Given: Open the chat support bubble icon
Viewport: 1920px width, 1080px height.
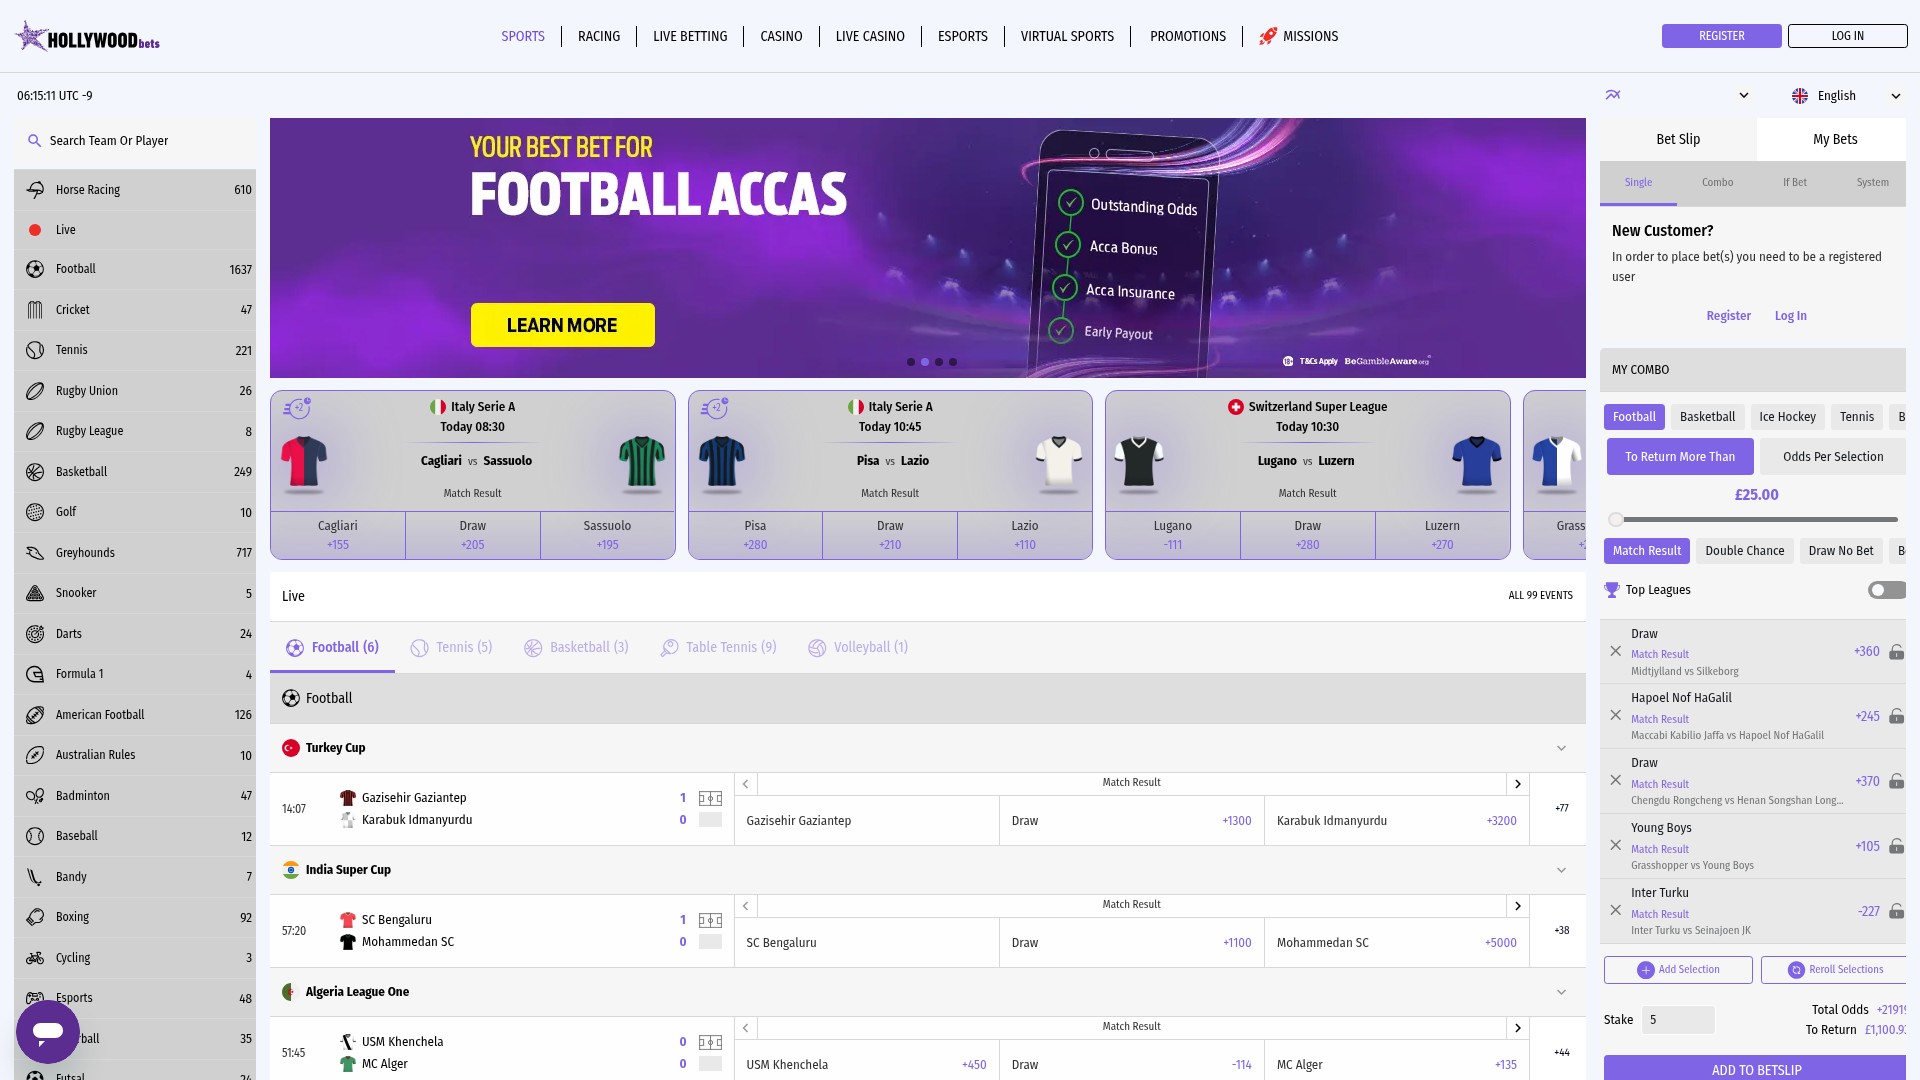Looking at the screenshot, I should 48,1031.
